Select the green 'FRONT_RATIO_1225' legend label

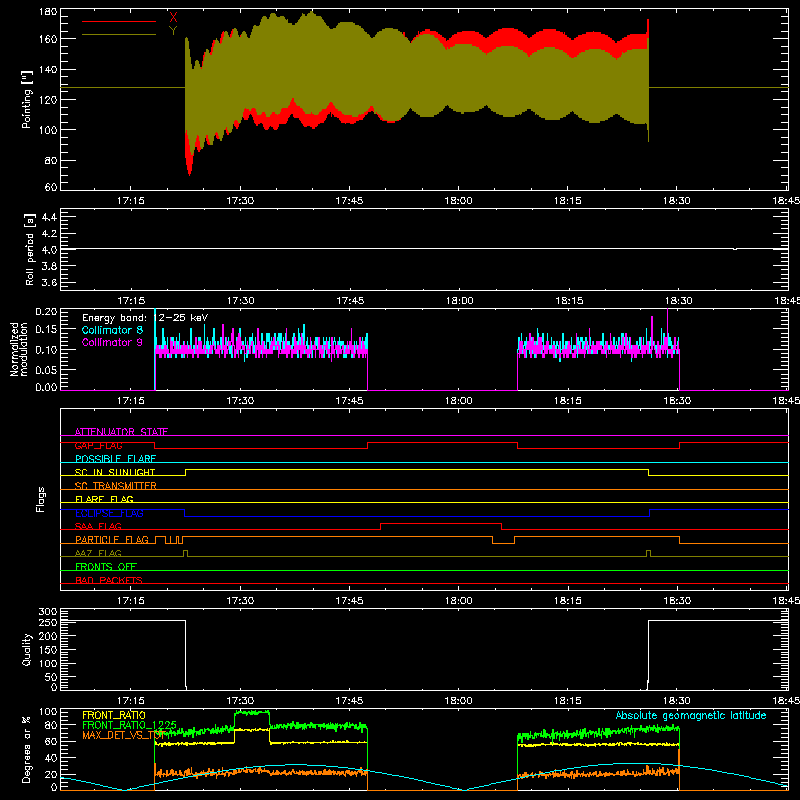click(130, 725)
